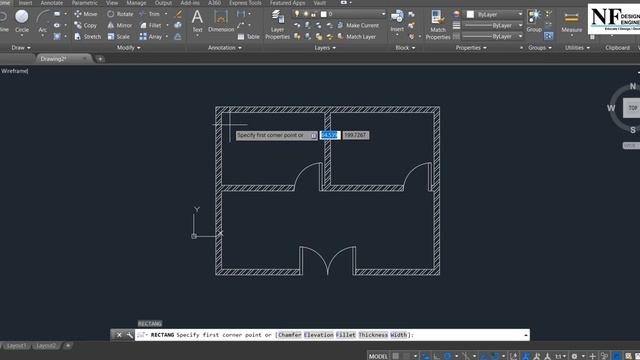Open the View ribbon tab

click(x=112, y=3)
